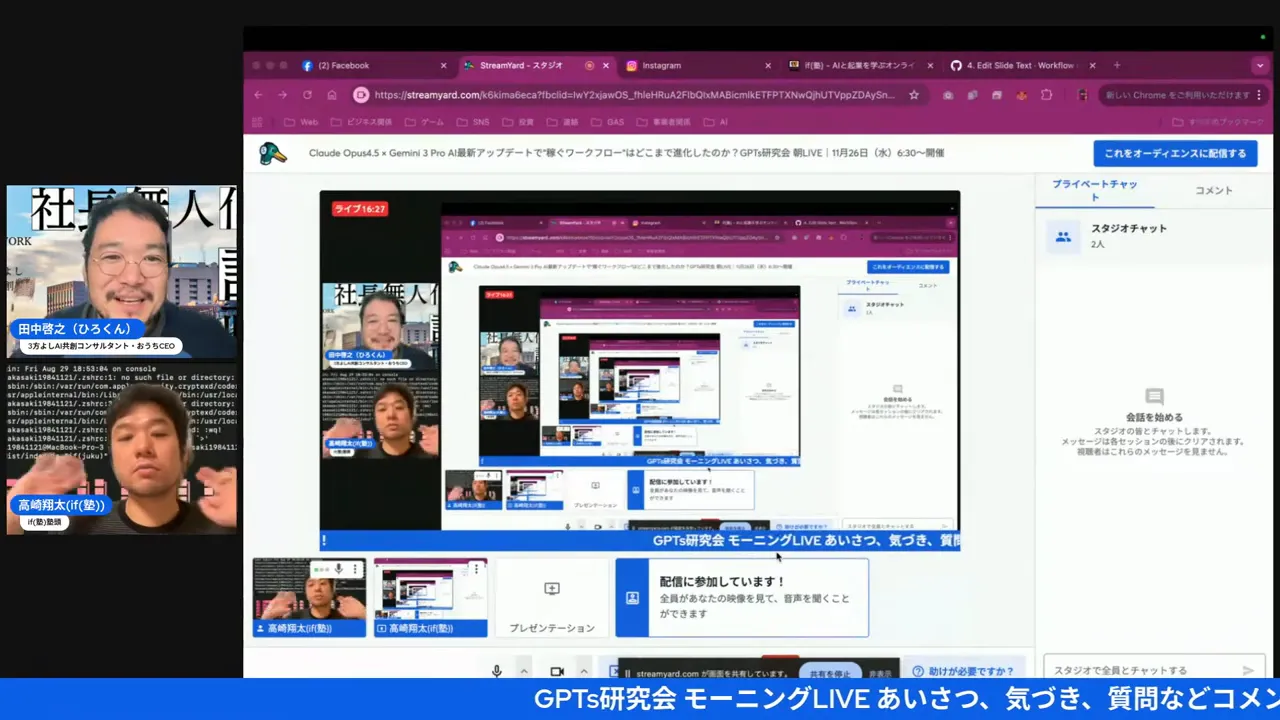The height and width of the screenshot is (720, 1280).
Task: Click the send arrow next to the chat field
Action: (x=1248, y=670)
